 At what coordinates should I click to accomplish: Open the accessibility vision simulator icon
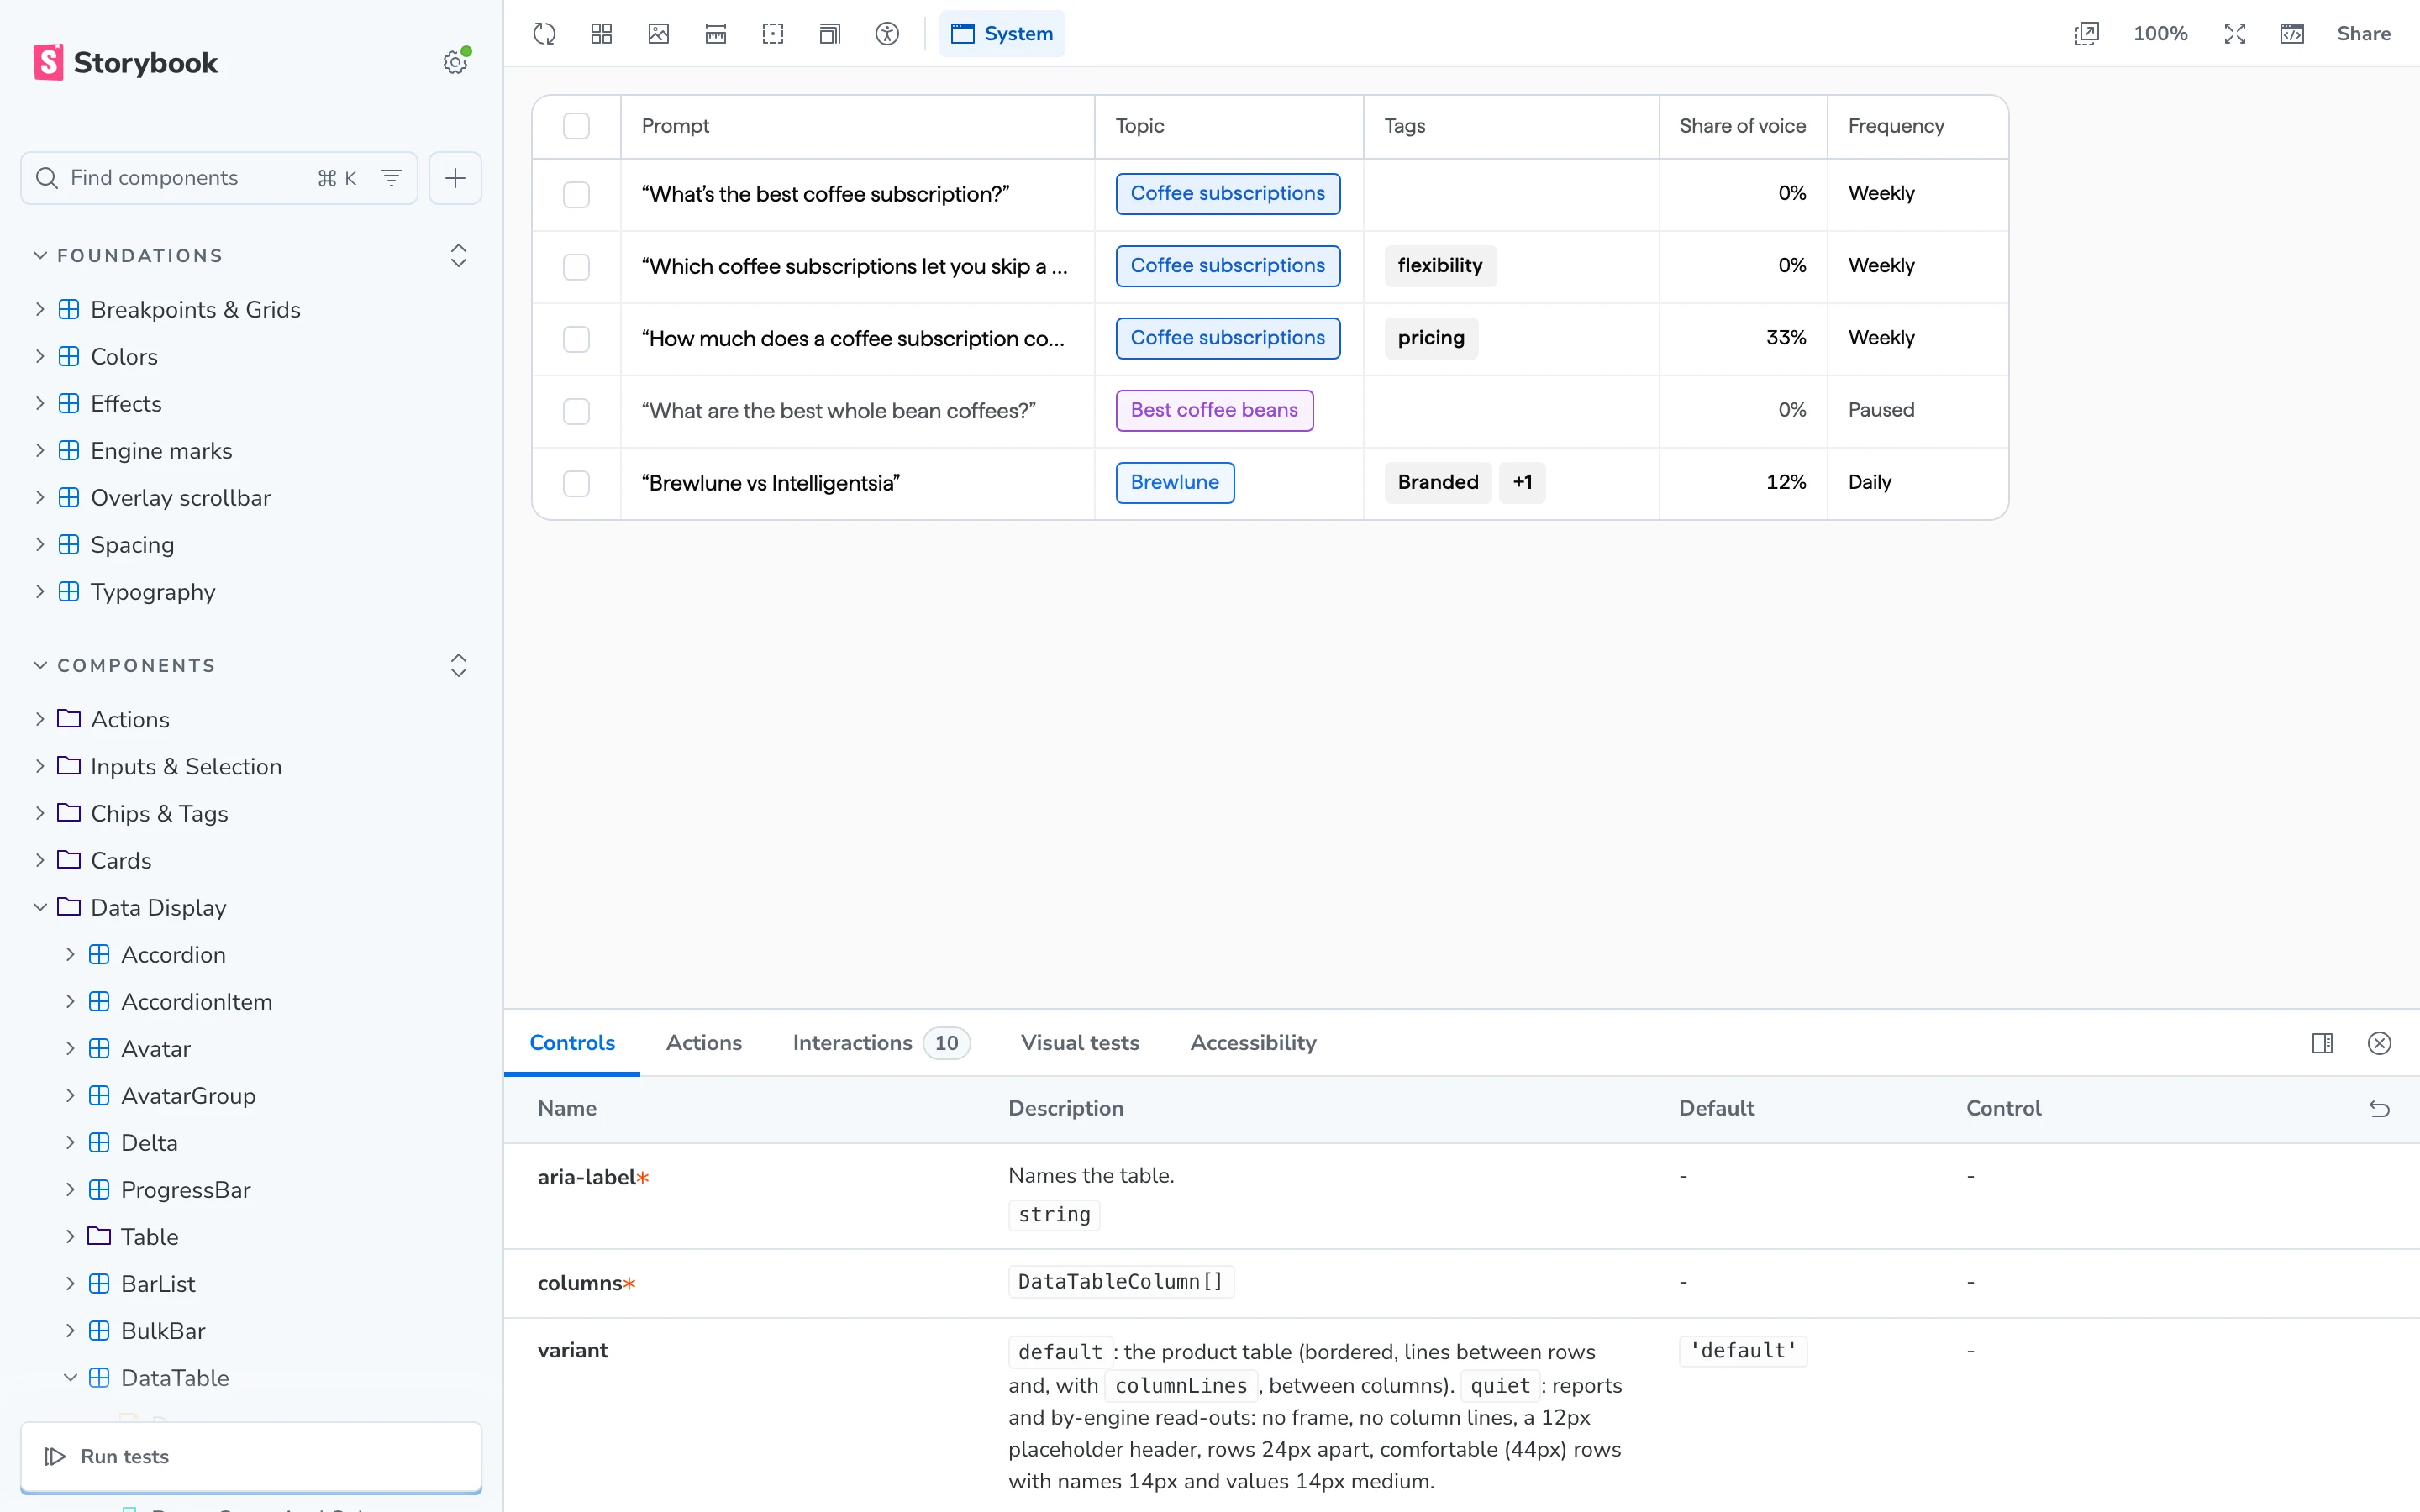(887, 34)
